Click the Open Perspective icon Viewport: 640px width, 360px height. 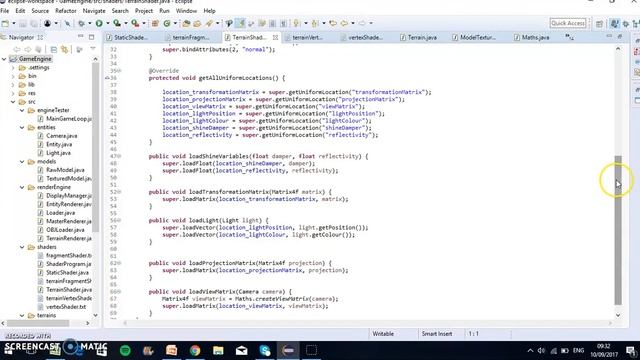pos(599,24)
